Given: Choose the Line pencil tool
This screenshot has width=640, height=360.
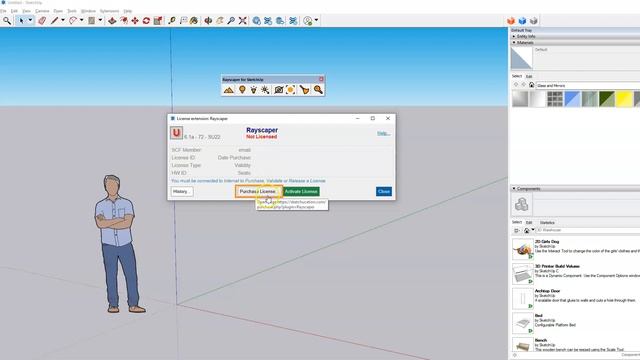Looking at the screenshot, I should click(x=54, y=20).
